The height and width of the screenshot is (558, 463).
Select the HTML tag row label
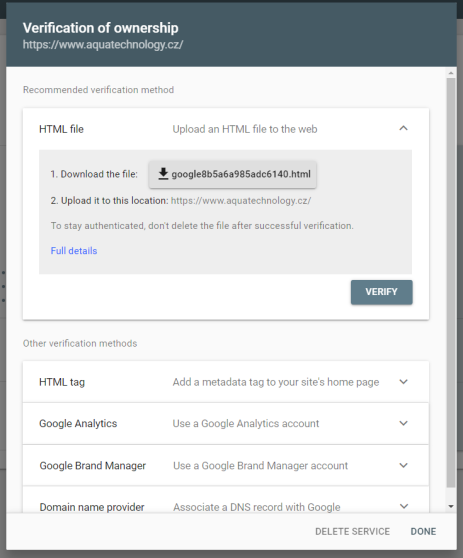62,382
